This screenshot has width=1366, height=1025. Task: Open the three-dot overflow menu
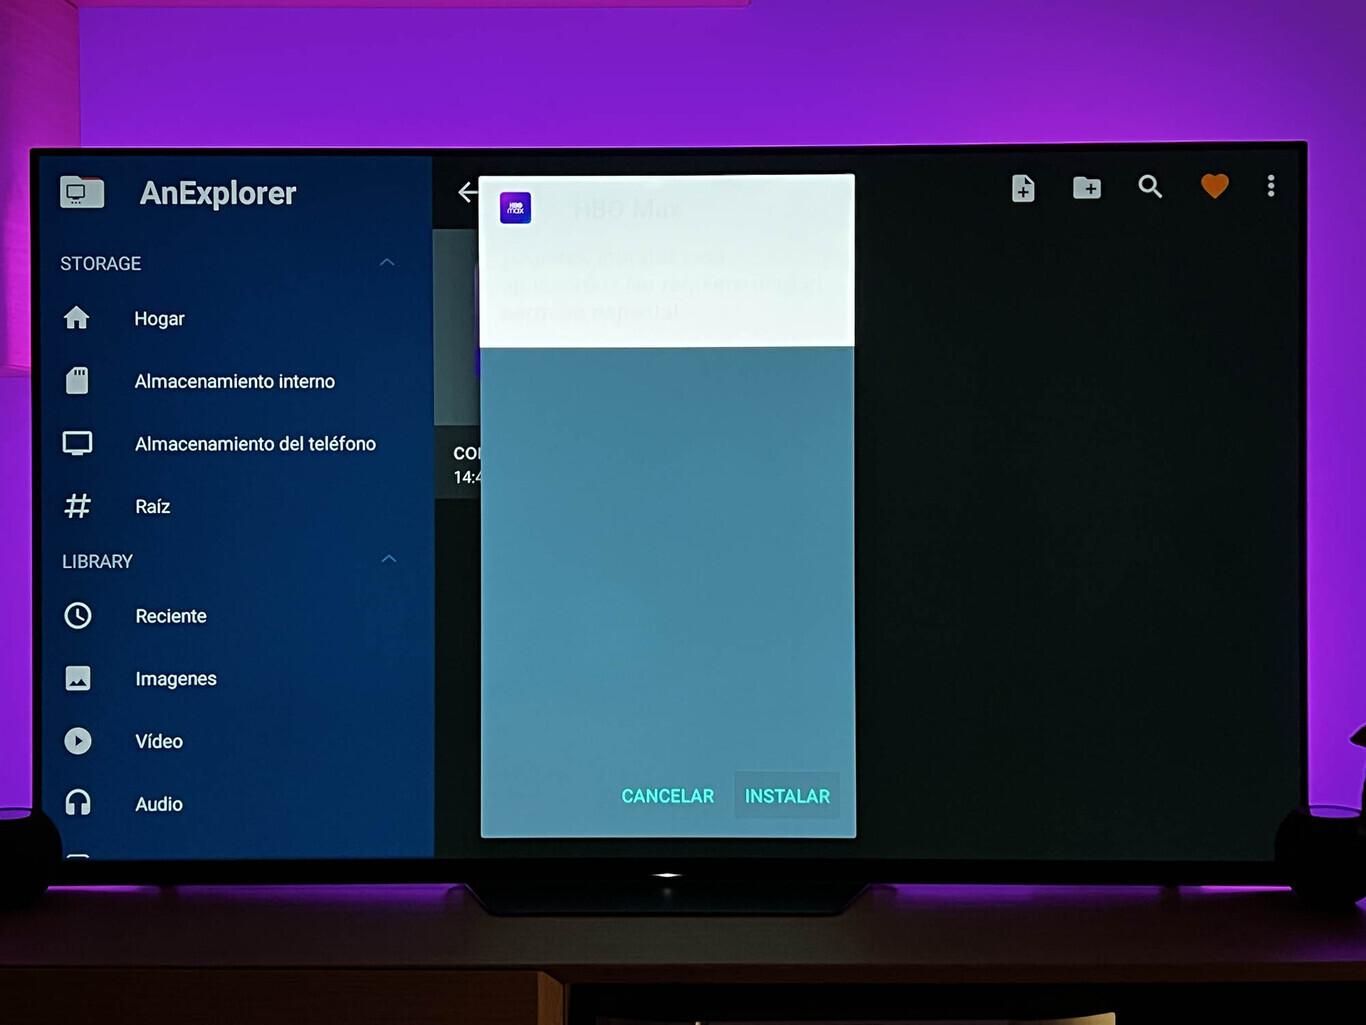tap(1271, 186)
